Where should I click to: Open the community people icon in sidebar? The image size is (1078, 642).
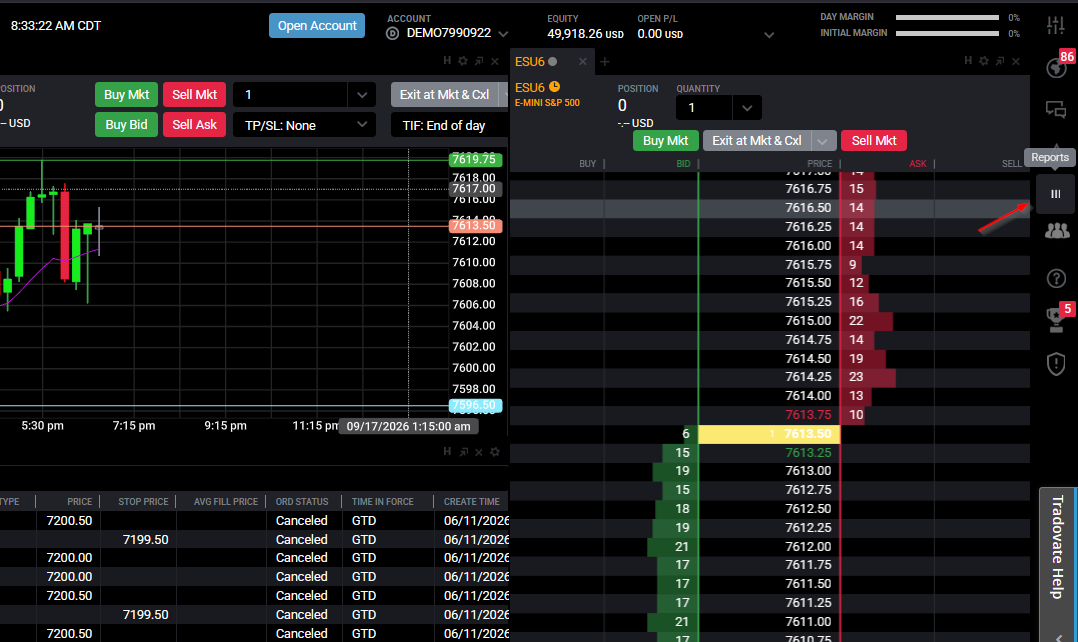(1057, 231)
